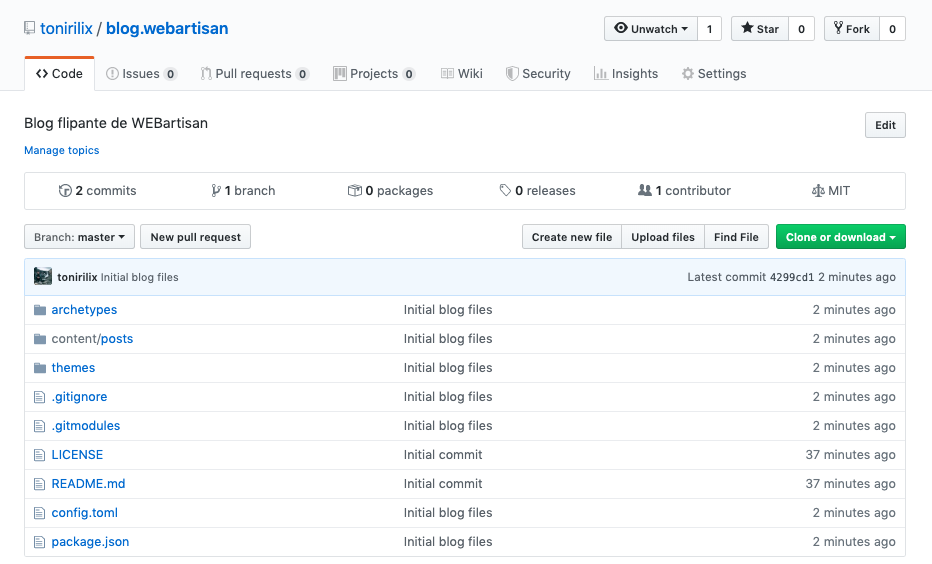Click the commits history clock icon

pyautogui.click(x=65, y=191)
